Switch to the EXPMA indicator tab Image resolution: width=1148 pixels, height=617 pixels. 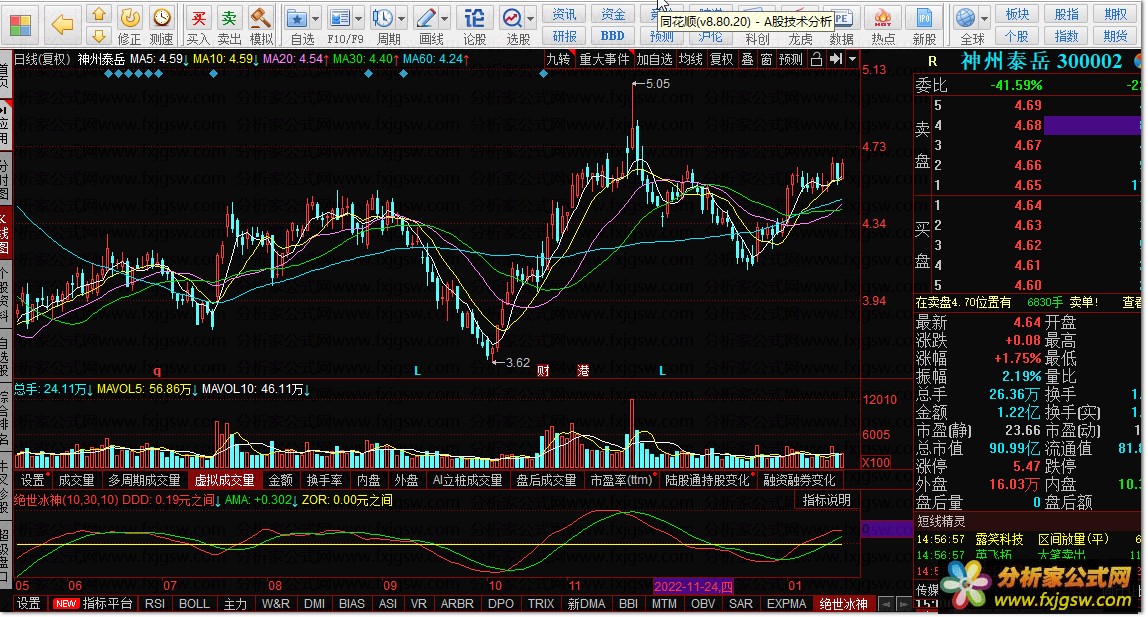pos(786,604)
